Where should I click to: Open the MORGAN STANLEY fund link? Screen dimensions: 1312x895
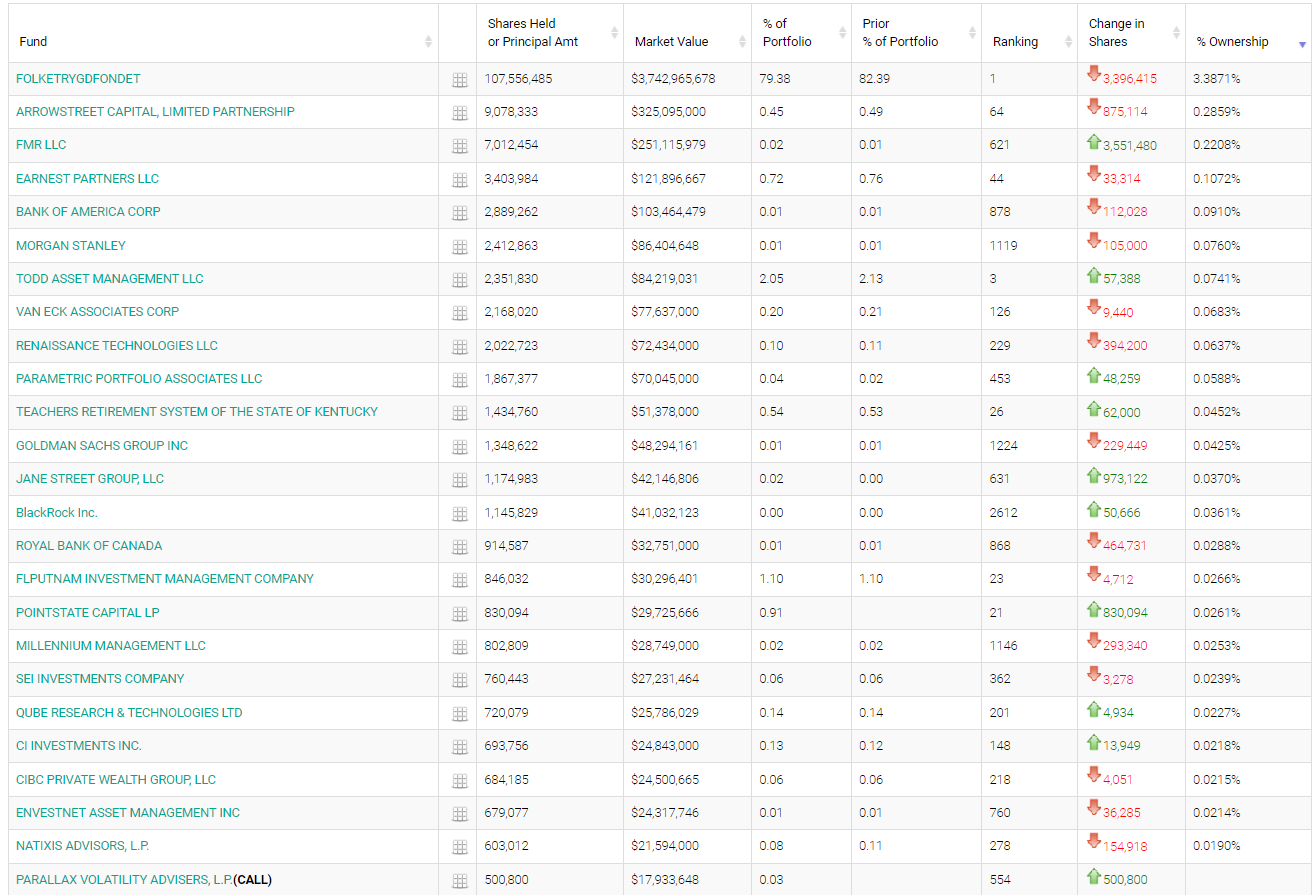coord(71,245)
